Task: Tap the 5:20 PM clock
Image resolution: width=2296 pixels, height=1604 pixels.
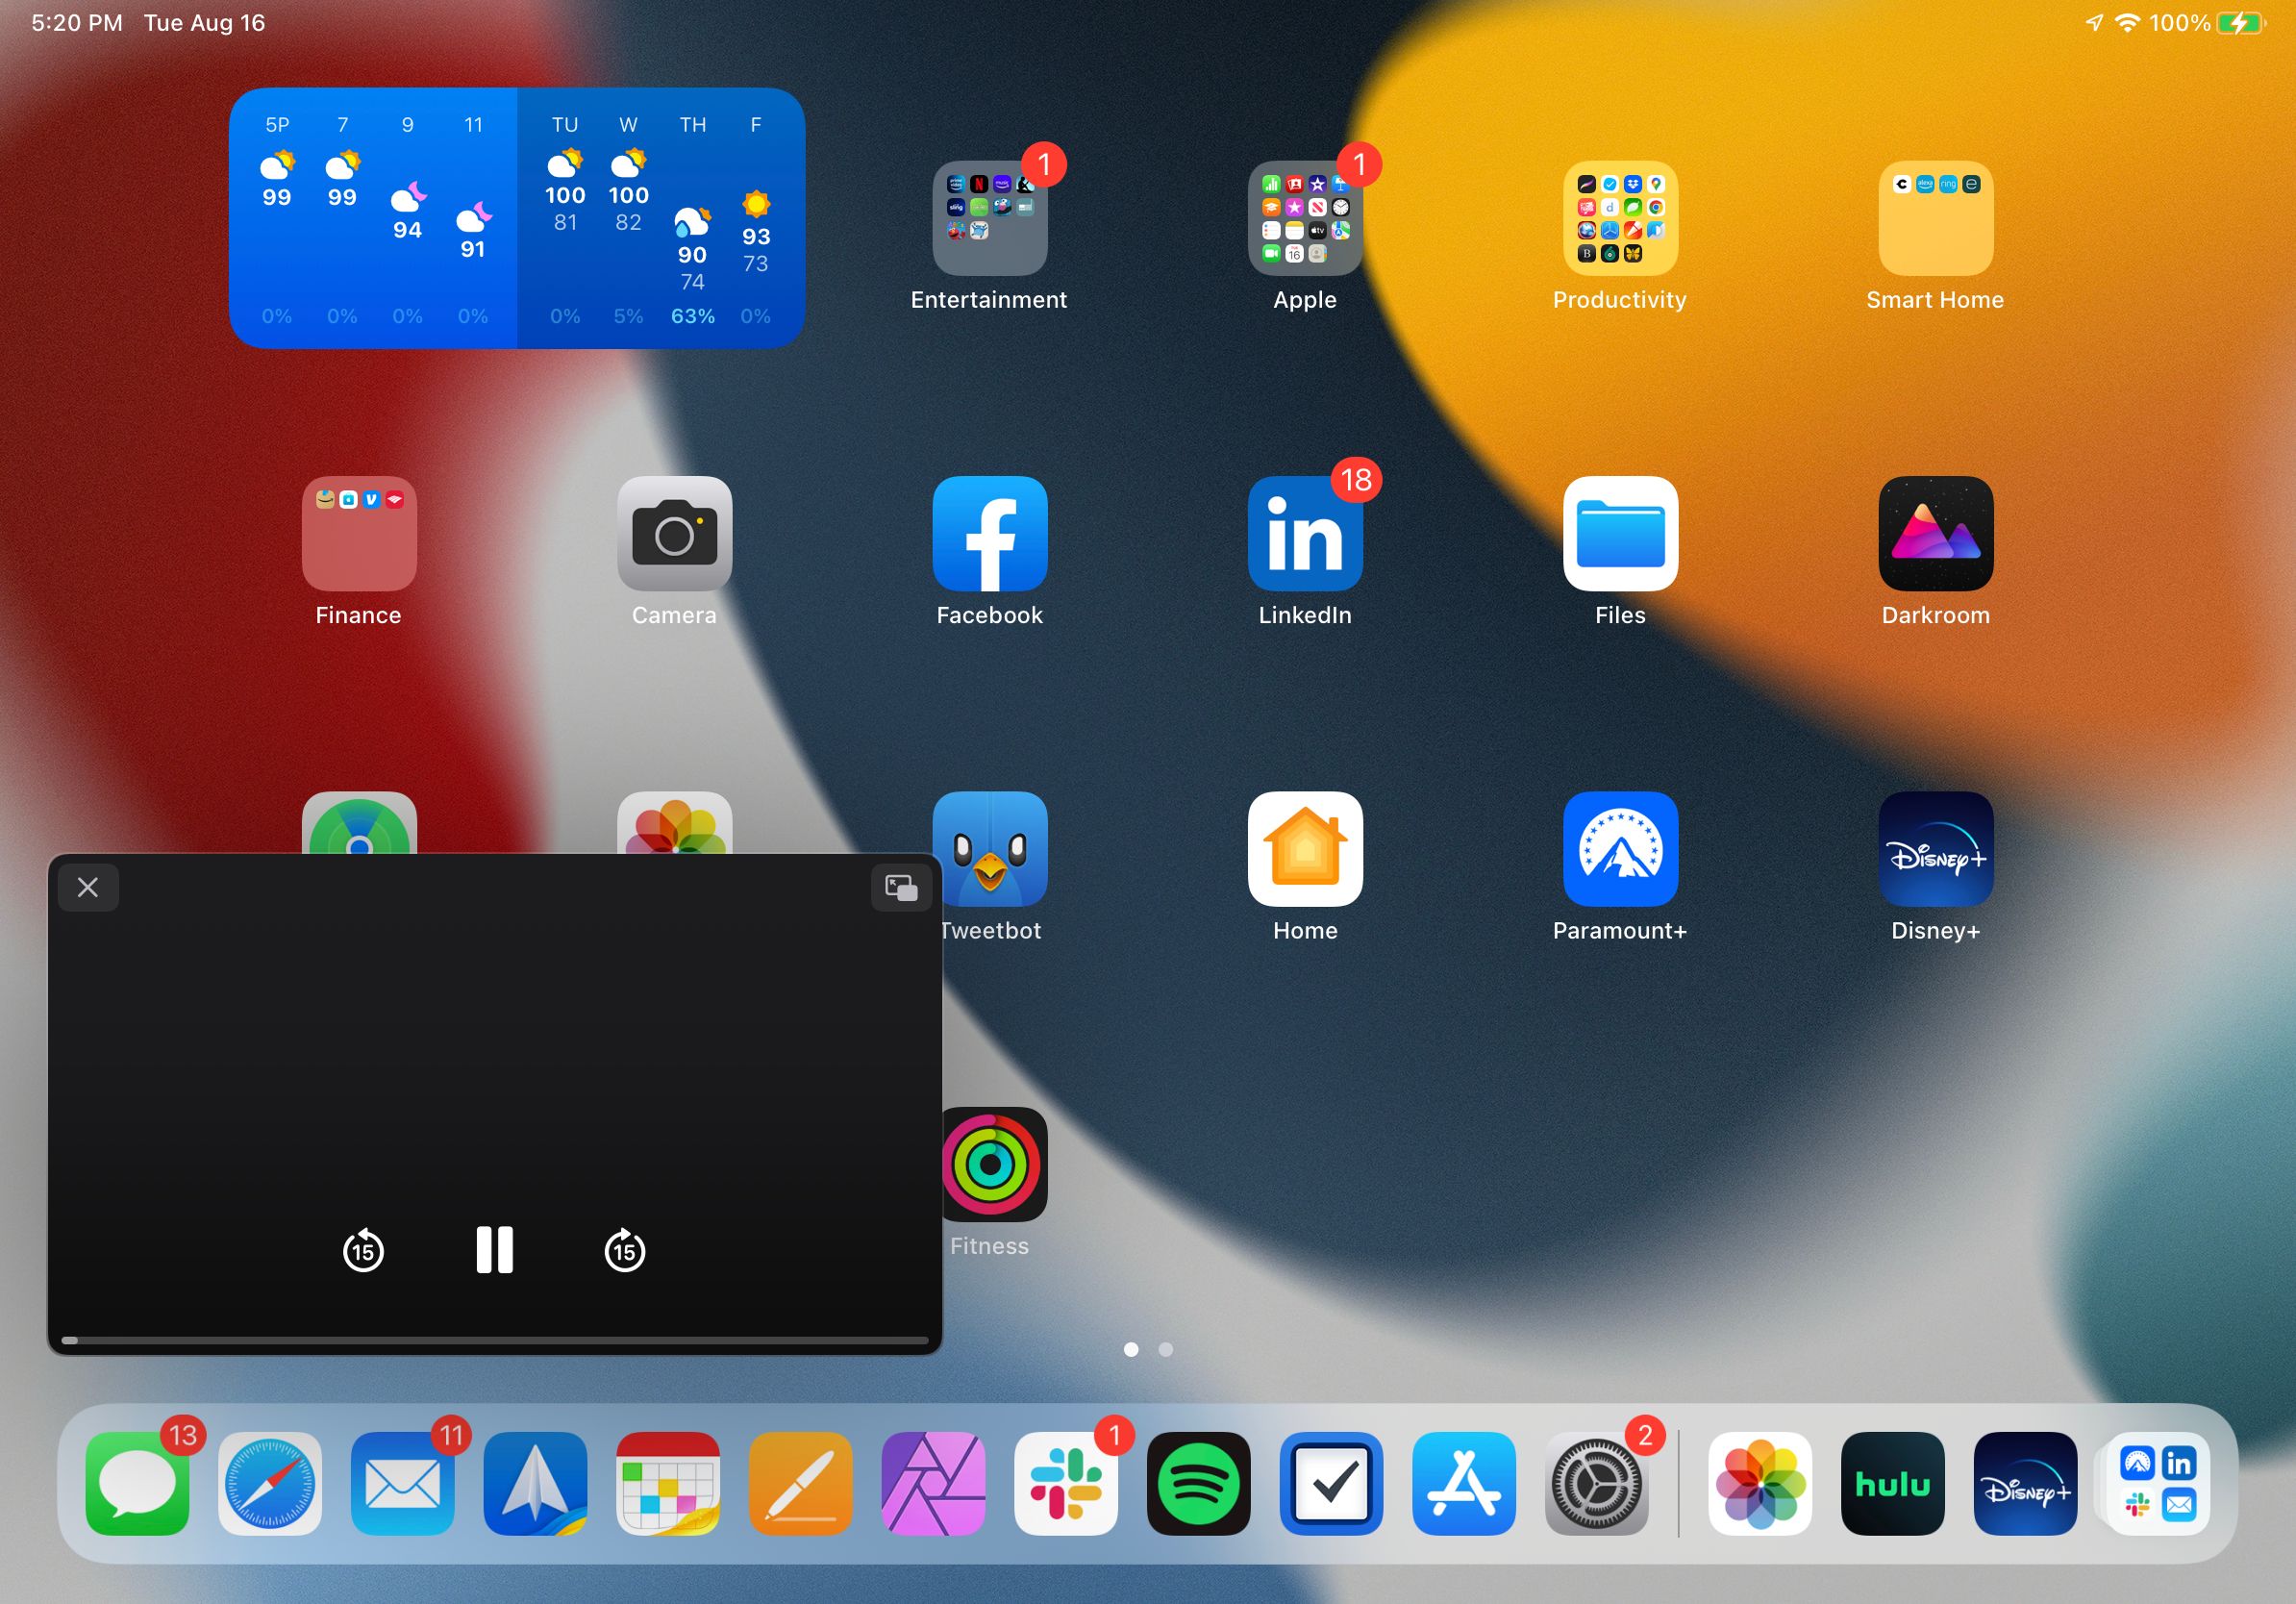Action: point(77,23)
